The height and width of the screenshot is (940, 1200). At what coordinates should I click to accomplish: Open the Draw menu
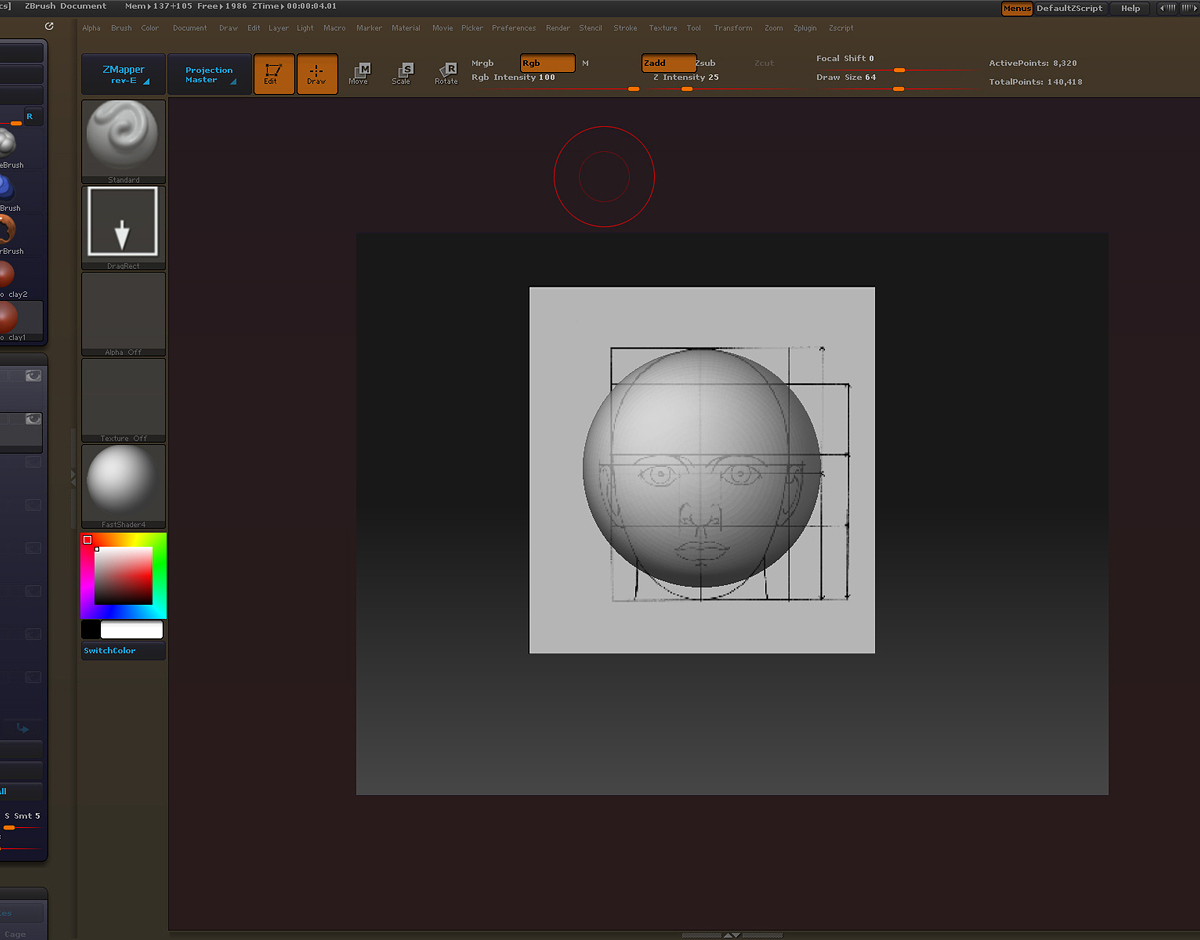point(228,28)
